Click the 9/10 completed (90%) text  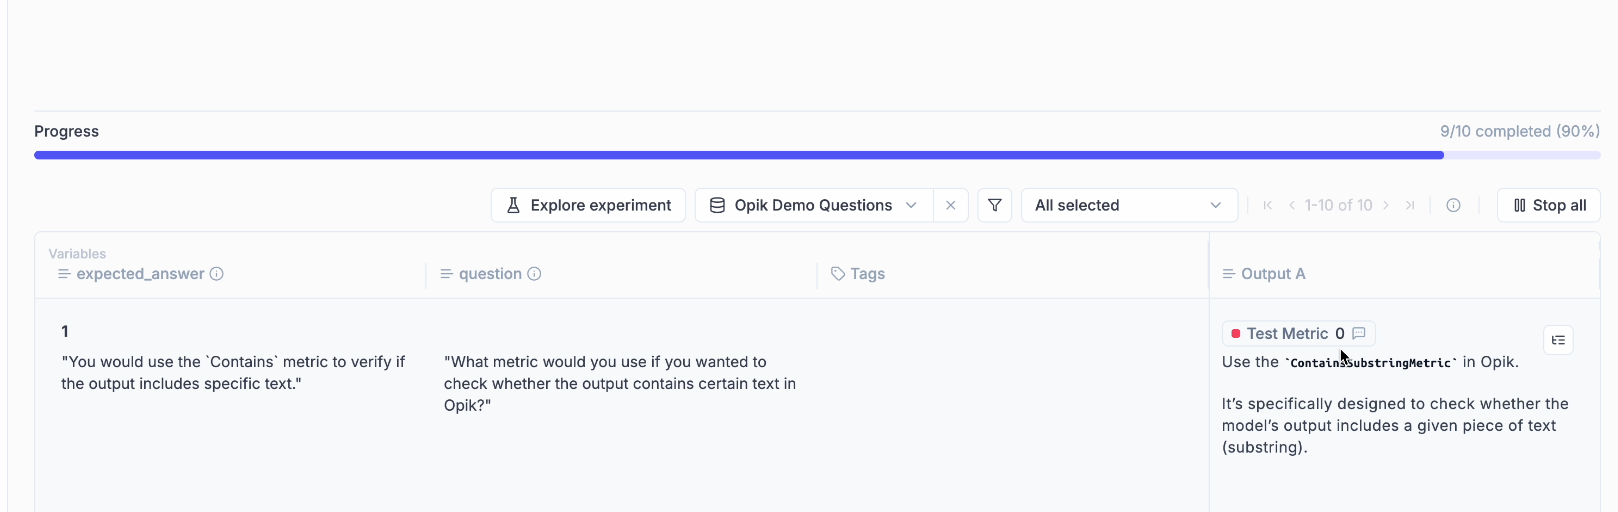(1520, 131)
